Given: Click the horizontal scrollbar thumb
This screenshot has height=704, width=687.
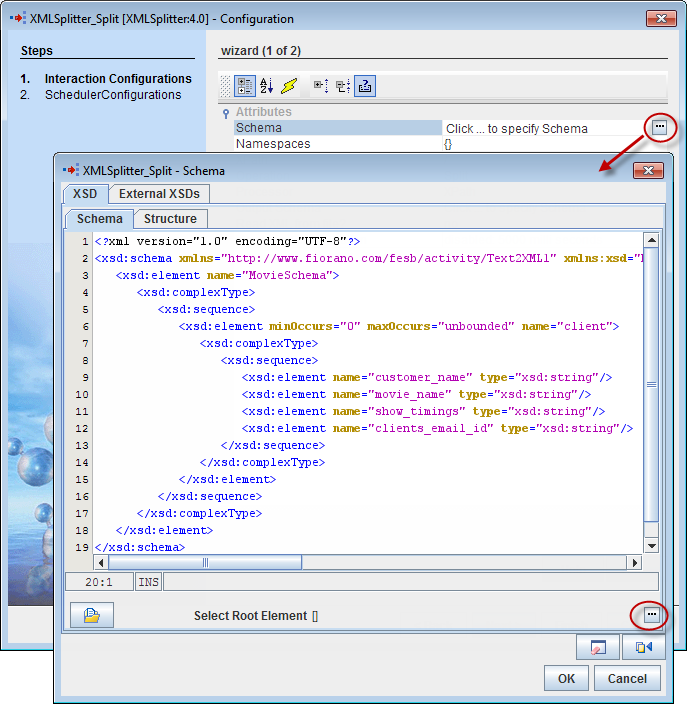Looking at the screenshot, I should click(x=205, y=563).
